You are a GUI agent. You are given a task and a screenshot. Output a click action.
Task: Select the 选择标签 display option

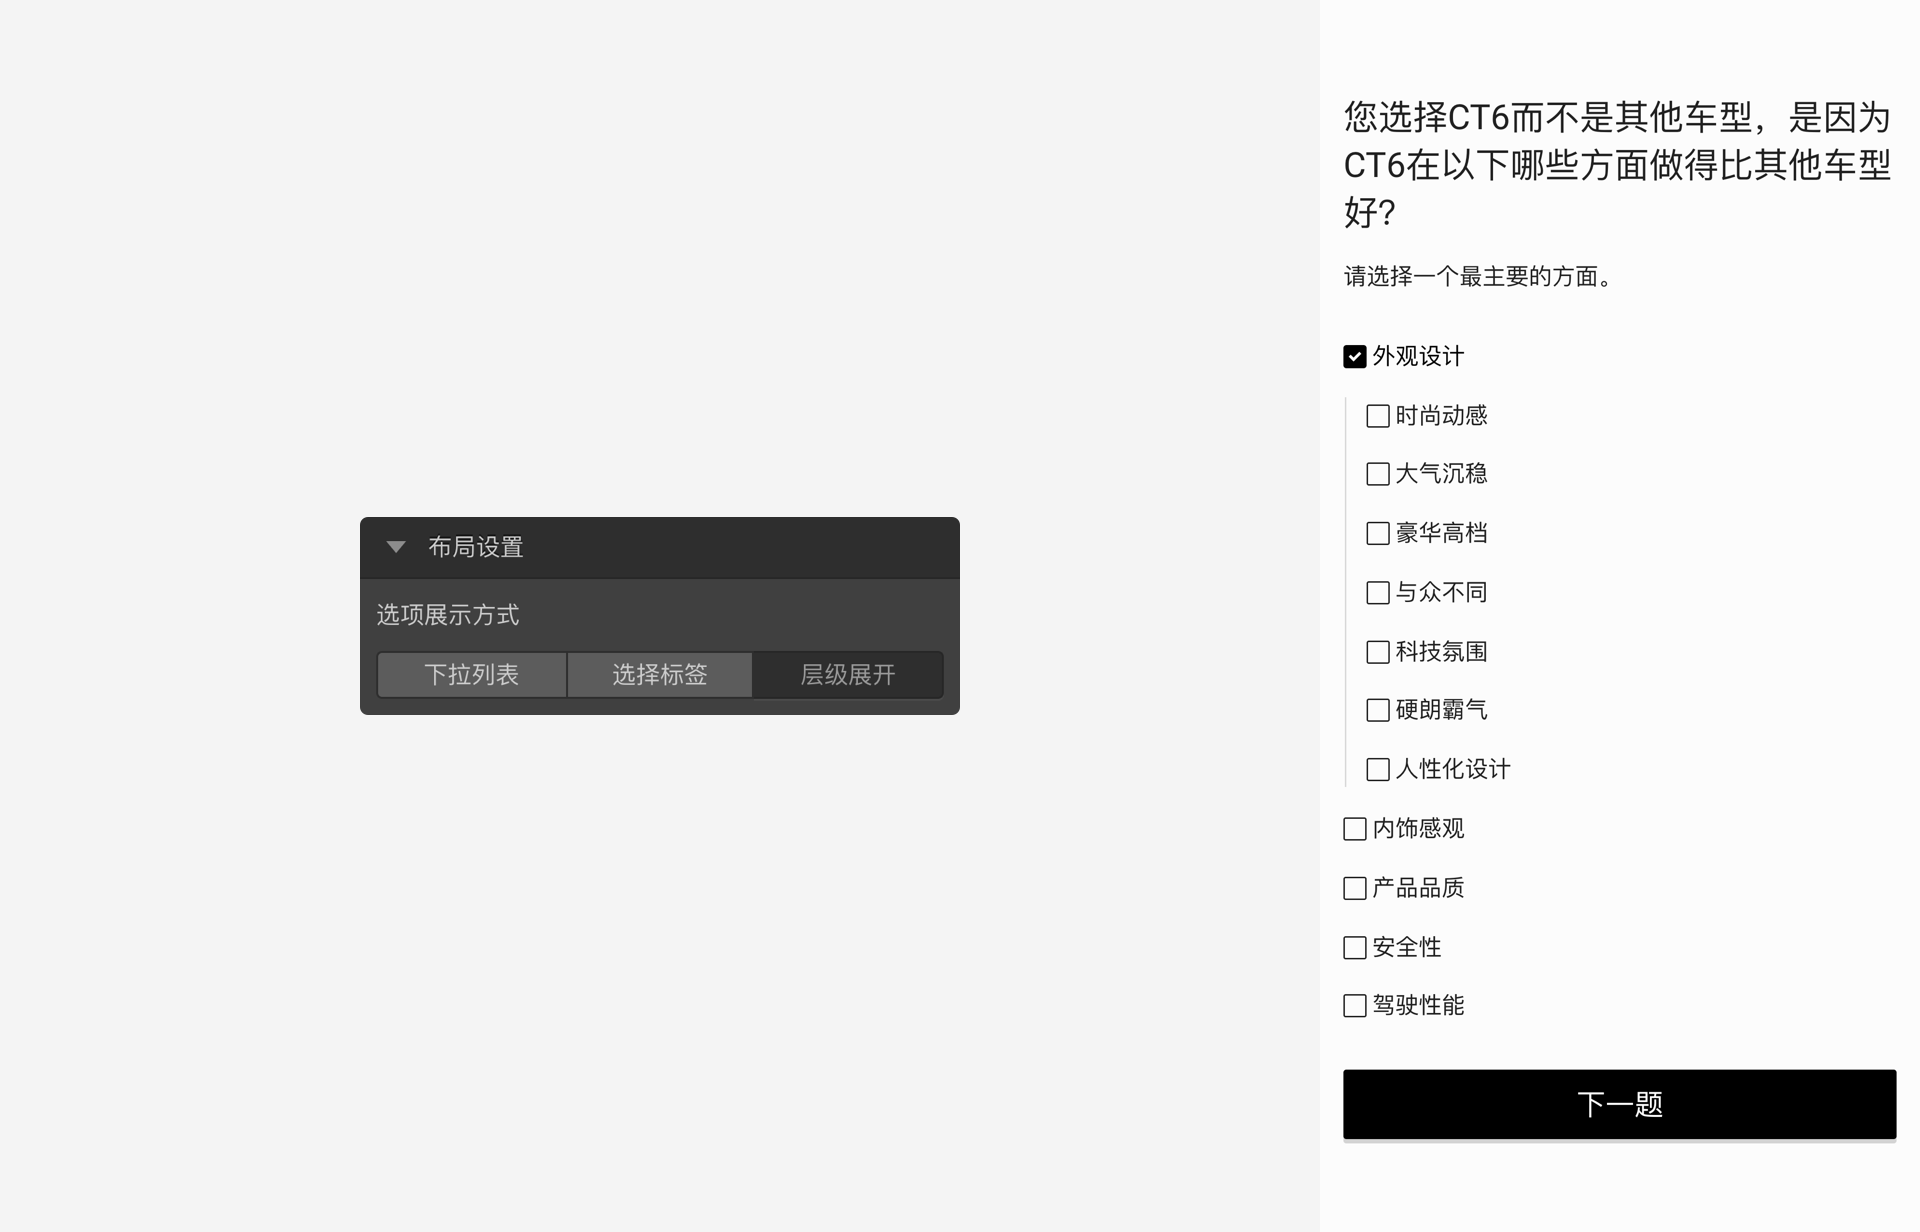[x=660, y=675]
